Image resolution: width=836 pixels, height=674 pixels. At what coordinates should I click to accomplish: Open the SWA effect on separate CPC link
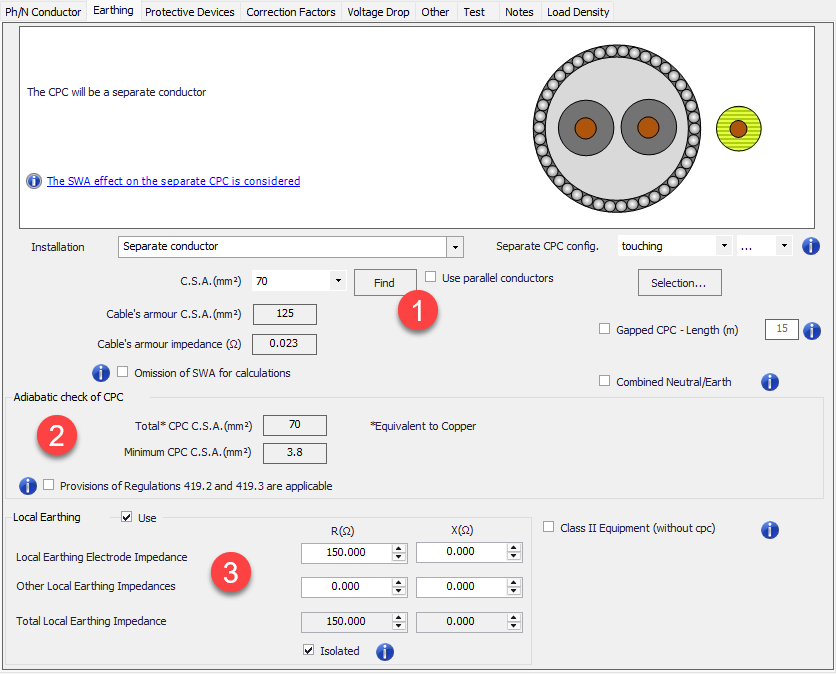coord(173,181)
